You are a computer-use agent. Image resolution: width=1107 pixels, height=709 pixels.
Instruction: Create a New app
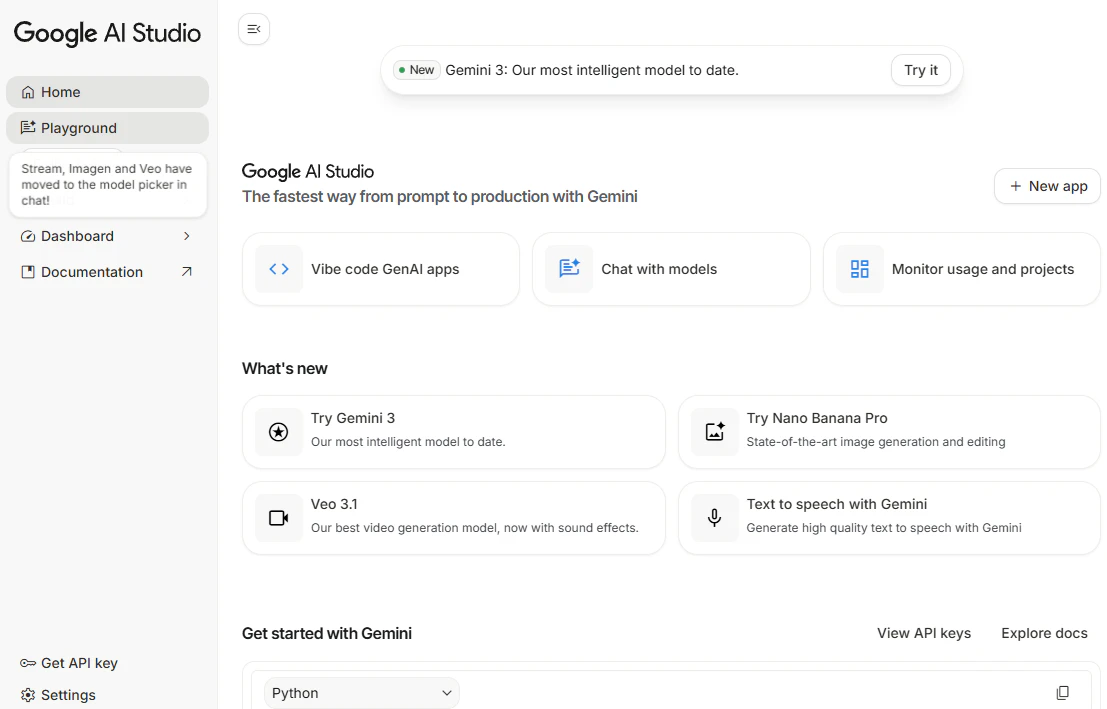pos(1048,186)
